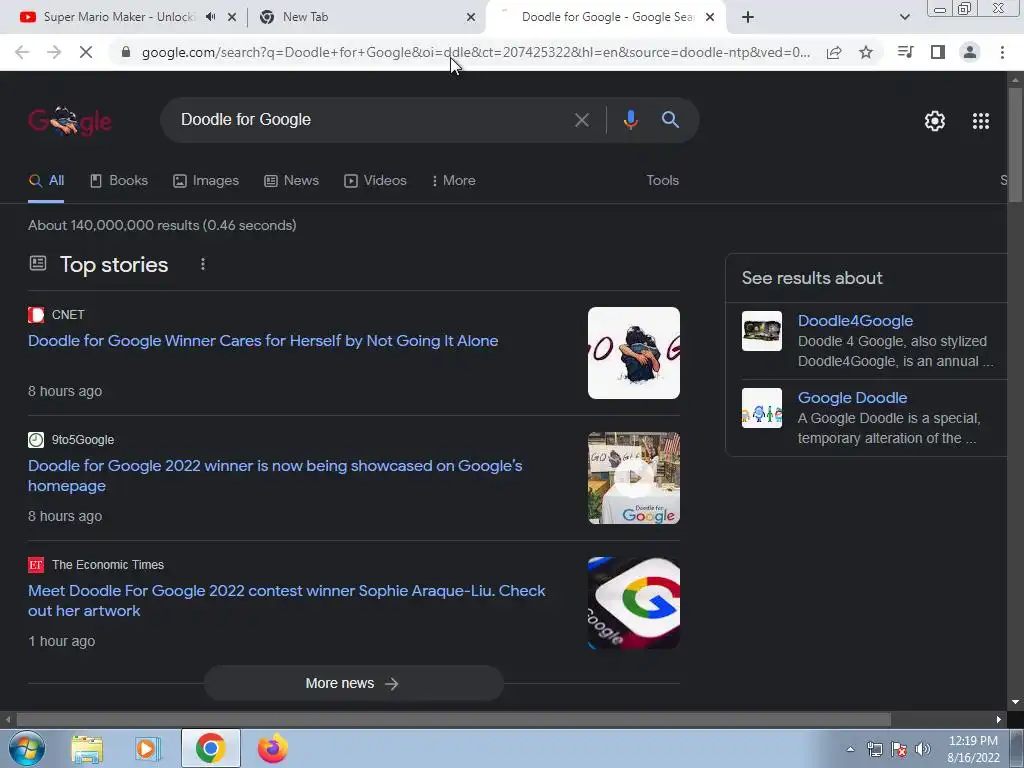Select the Books results tab
The width and height of the screenshot is (1024, 768).
(x=119, y=181)
